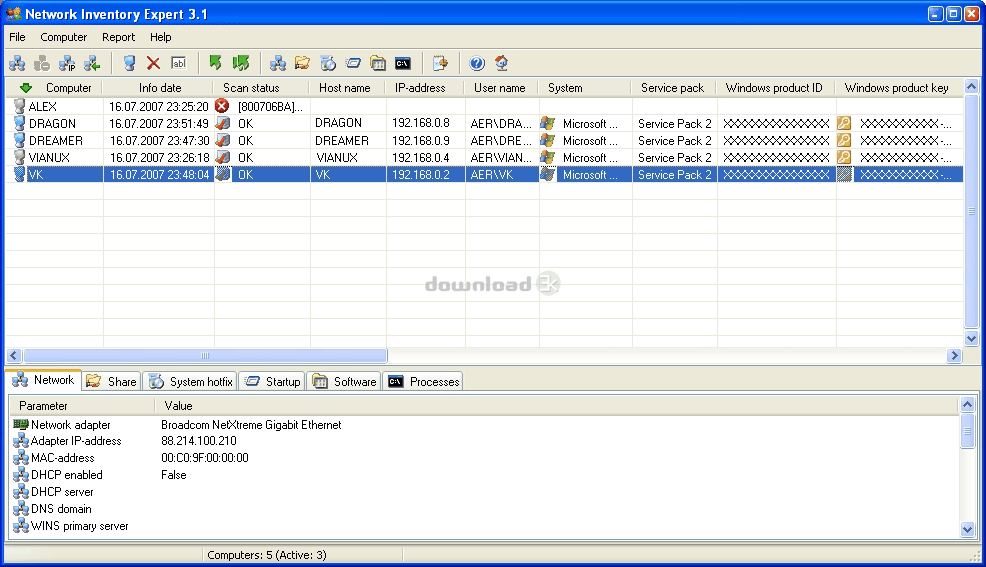Click the blue help question mark icon

click(x=477, y=63)
